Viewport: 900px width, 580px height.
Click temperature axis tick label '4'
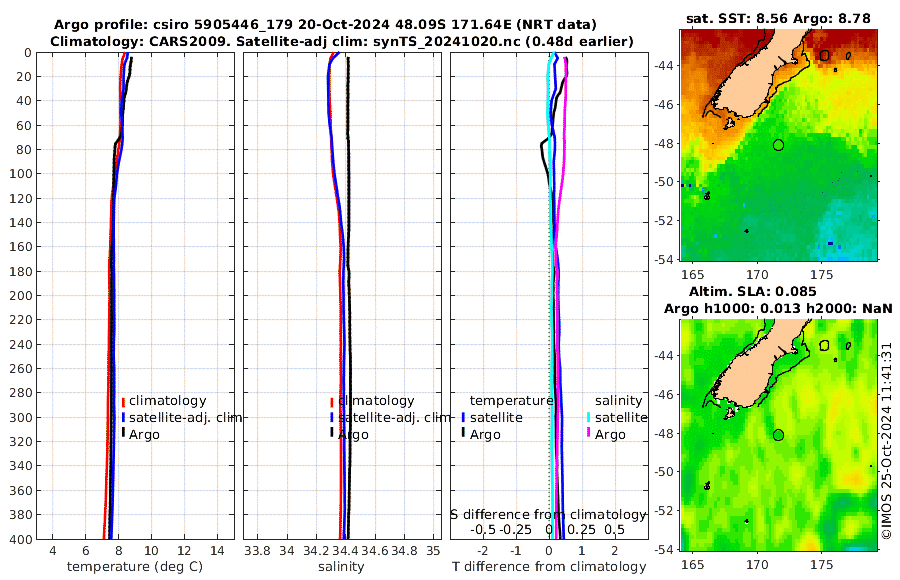(53, 551)
